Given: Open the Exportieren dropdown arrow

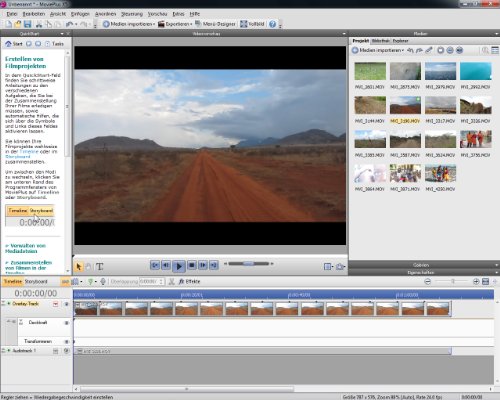Looking at the screenshot, I should pos(191,24).
